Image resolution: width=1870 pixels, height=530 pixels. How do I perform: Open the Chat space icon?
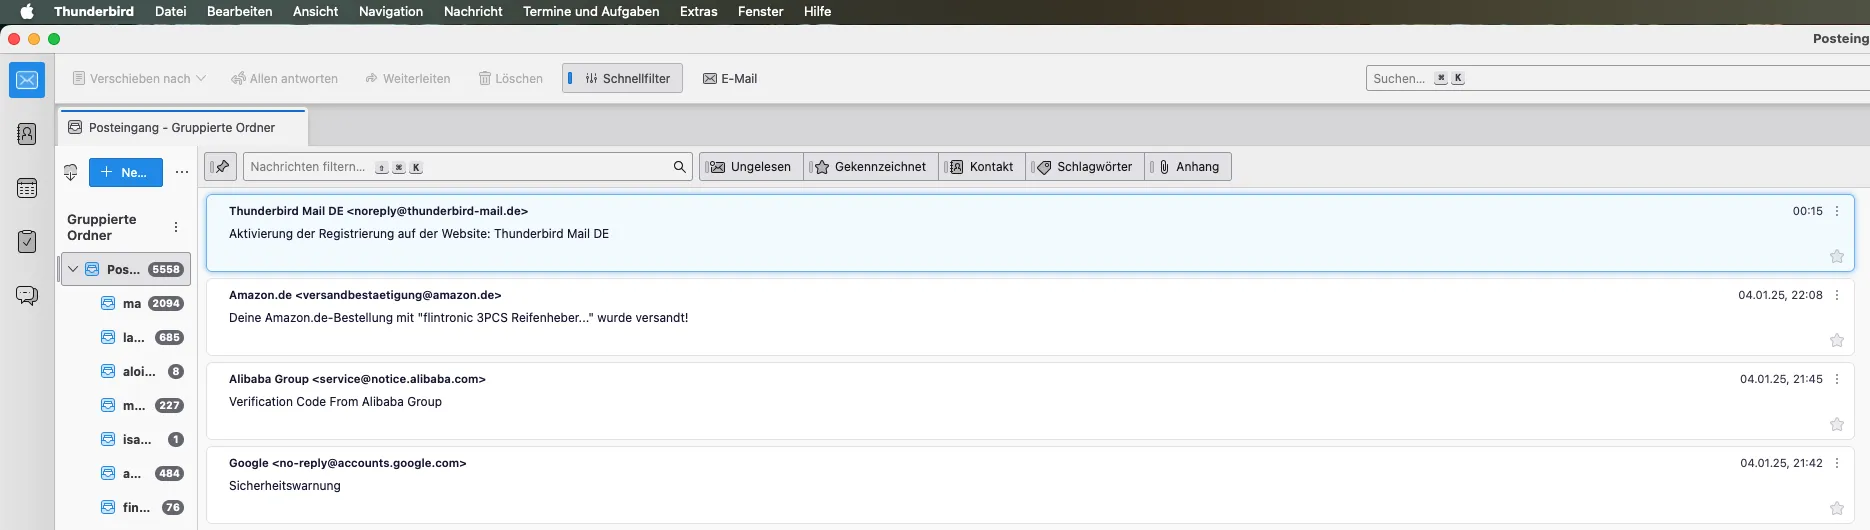tap(27, 295)
